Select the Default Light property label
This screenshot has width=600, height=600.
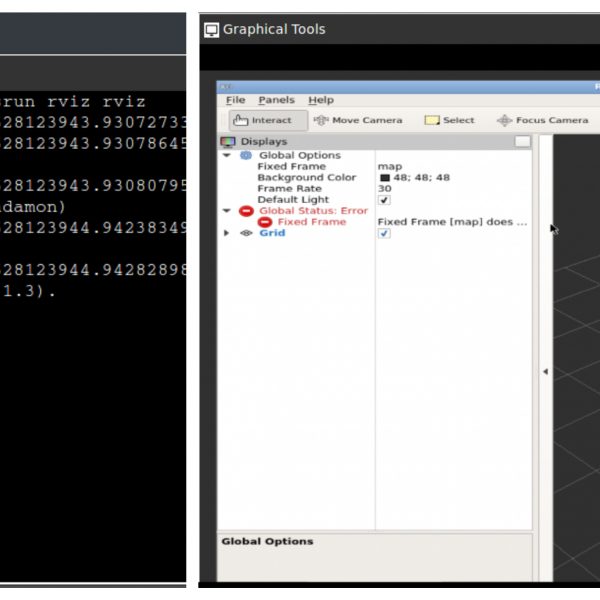[x=293, y=200]
